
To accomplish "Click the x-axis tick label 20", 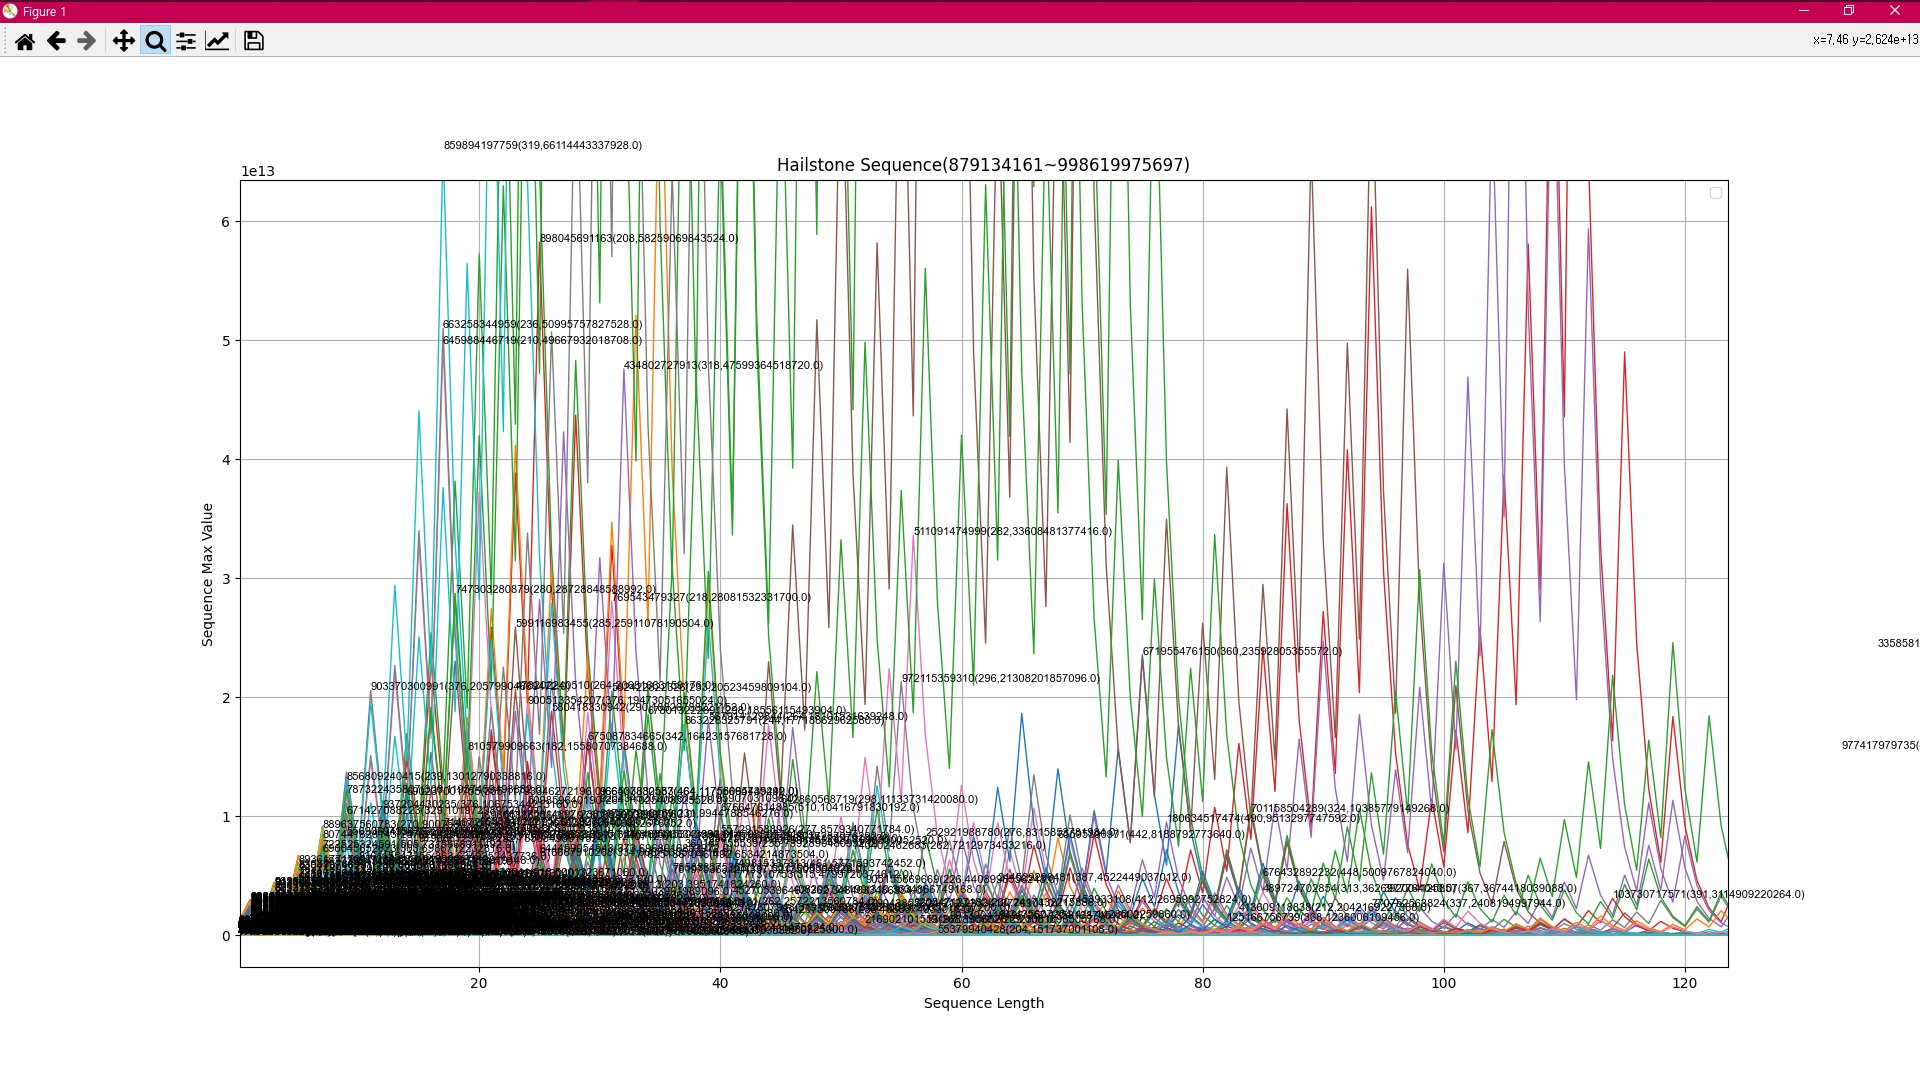I will coord(479,983).
